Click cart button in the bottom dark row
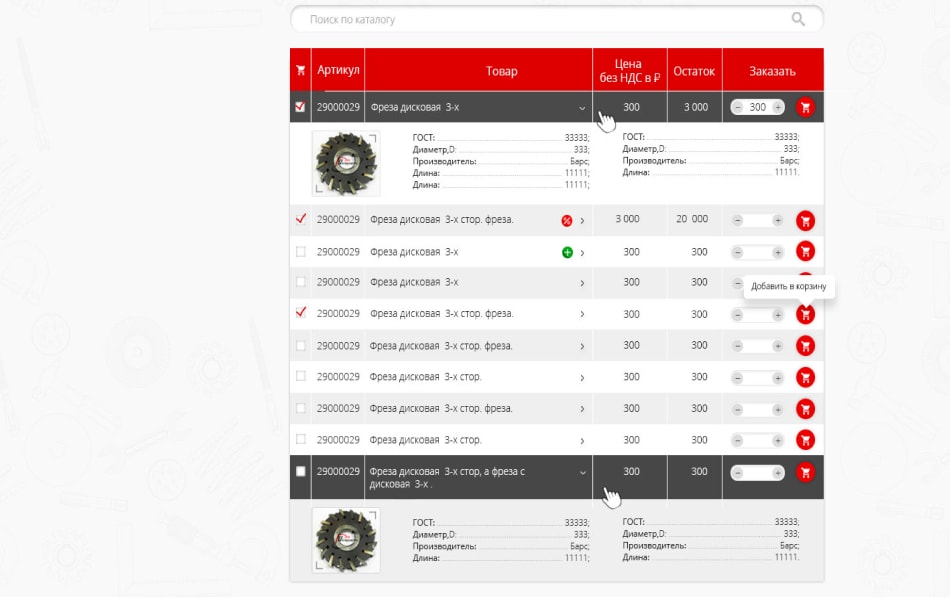The height and width of the screenshot is (598, 950). [x=805, y=472]
